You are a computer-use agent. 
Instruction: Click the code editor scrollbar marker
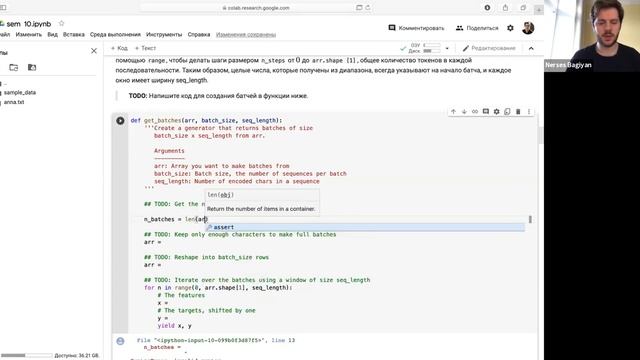[530, 220]
